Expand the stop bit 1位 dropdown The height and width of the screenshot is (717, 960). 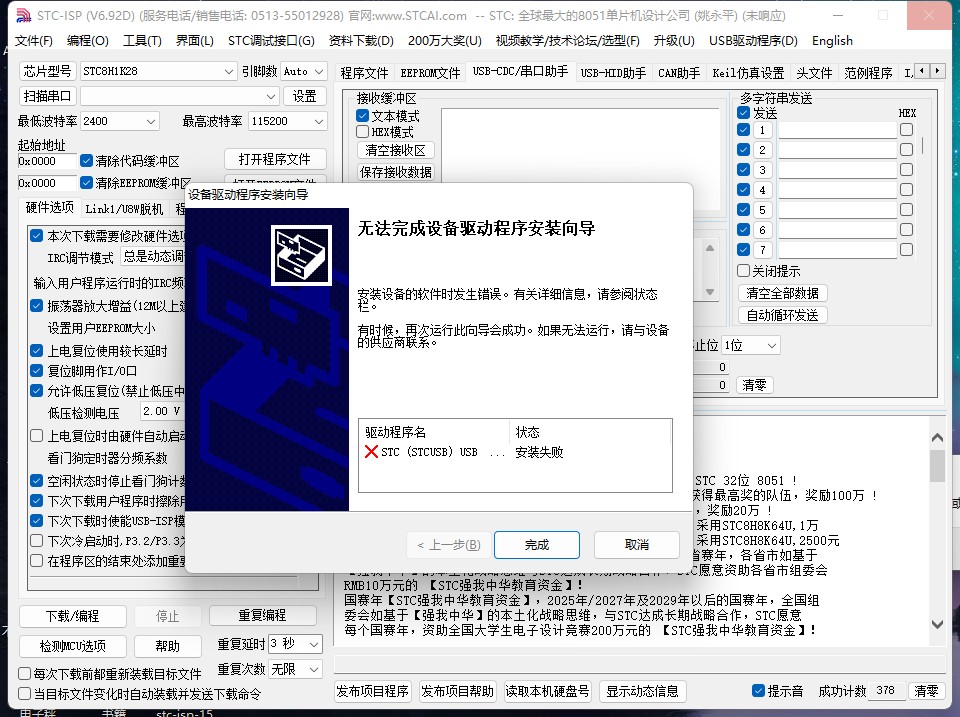pos(772,345)
